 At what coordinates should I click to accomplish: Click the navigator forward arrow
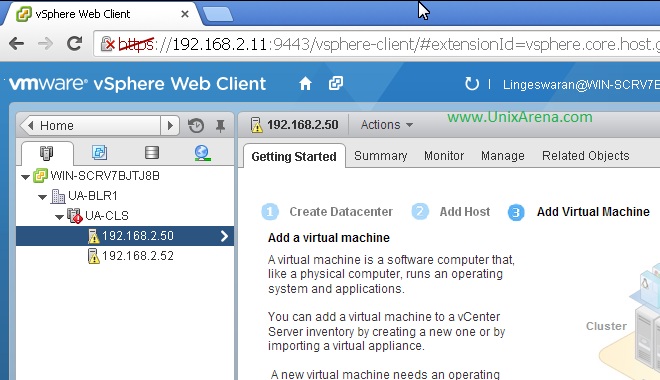click(170, 125)
